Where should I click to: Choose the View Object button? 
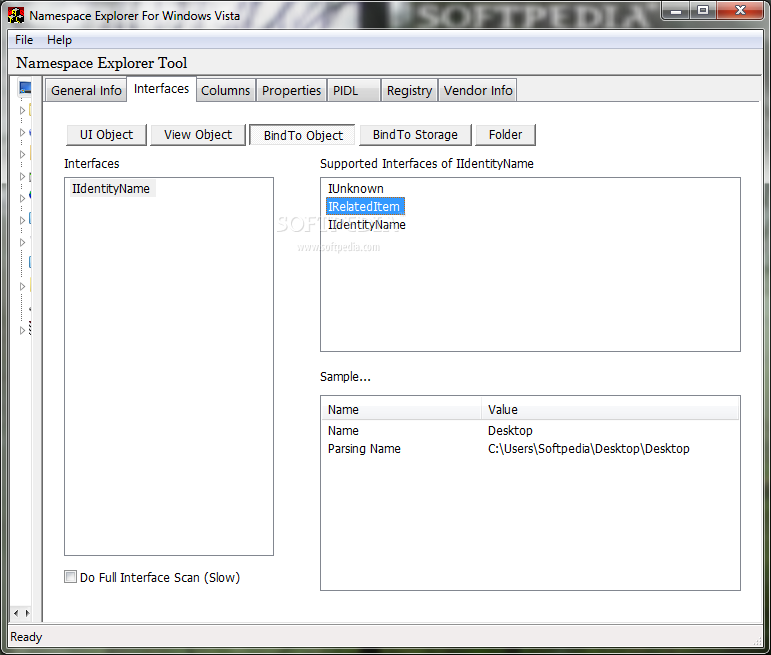point(198,135)
